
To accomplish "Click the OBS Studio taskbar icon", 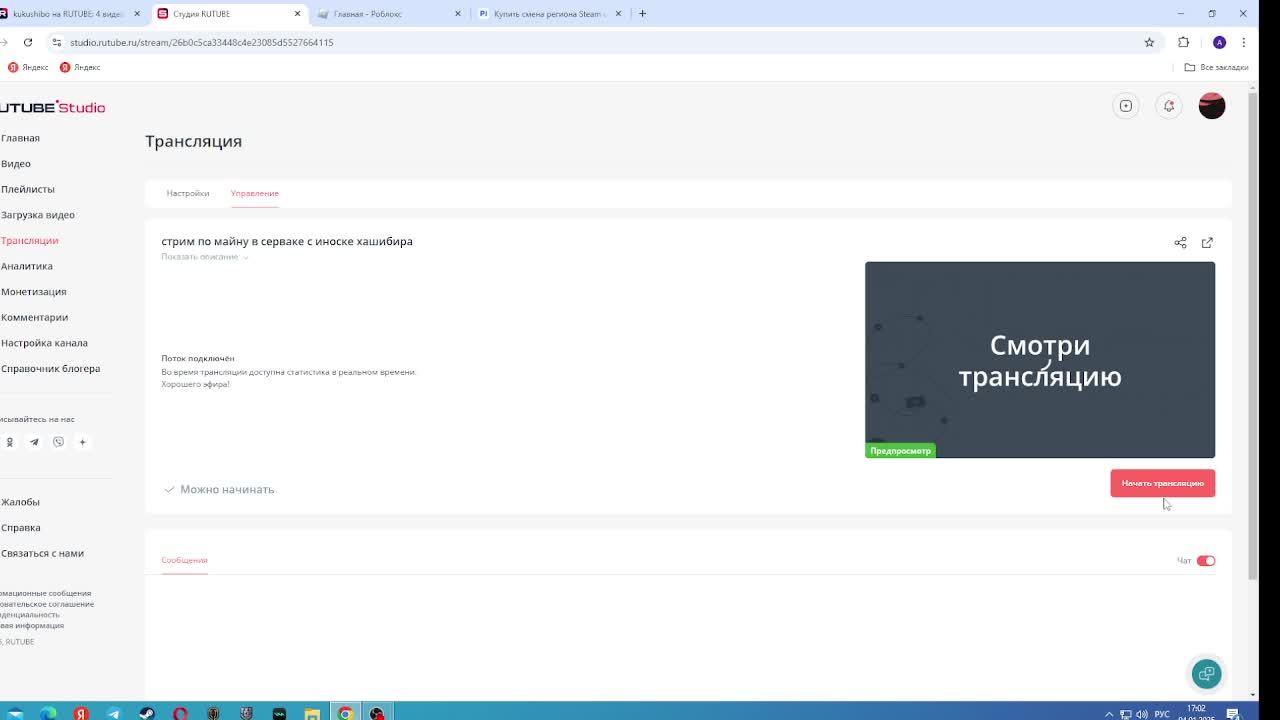I will (377, 713).
